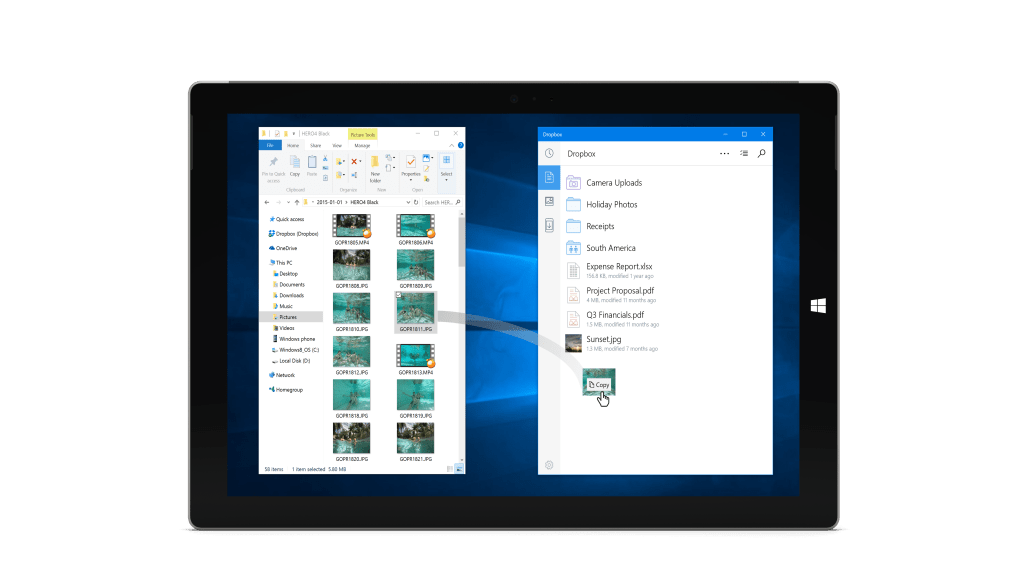Click Pin to Quick access in ribbon
1024x576 pixels.
274,168
